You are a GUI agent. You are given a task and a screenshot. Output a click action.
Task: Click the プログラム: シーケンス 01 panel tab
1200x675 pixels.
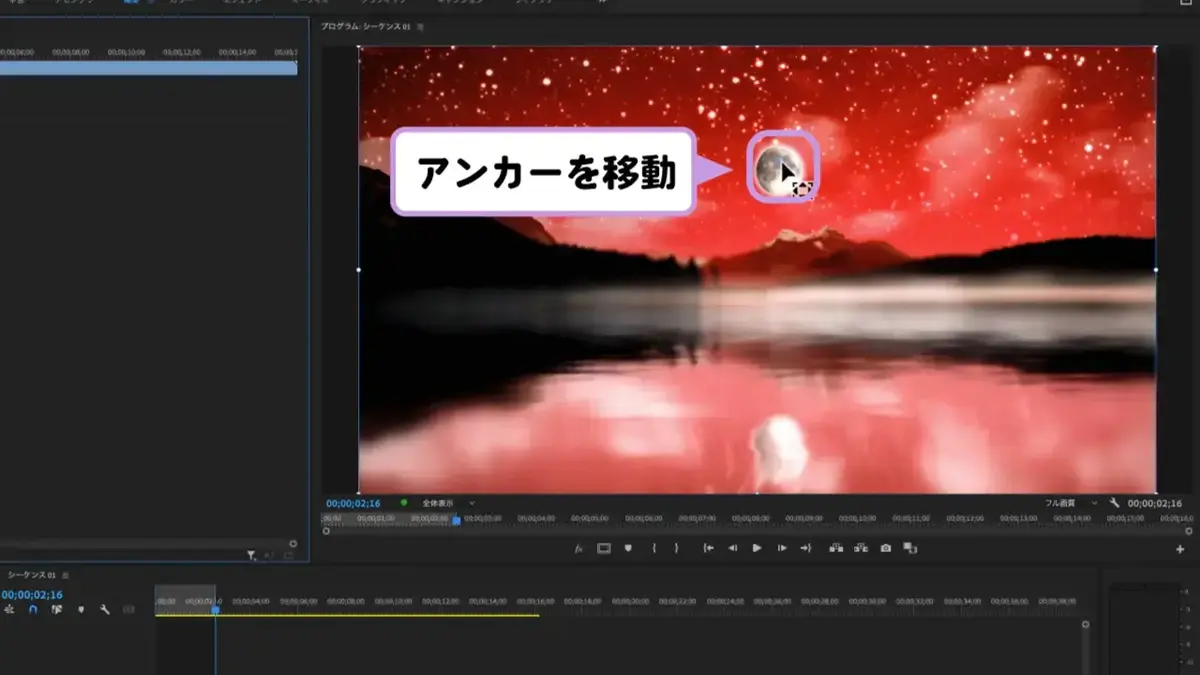tap(366, 27)
